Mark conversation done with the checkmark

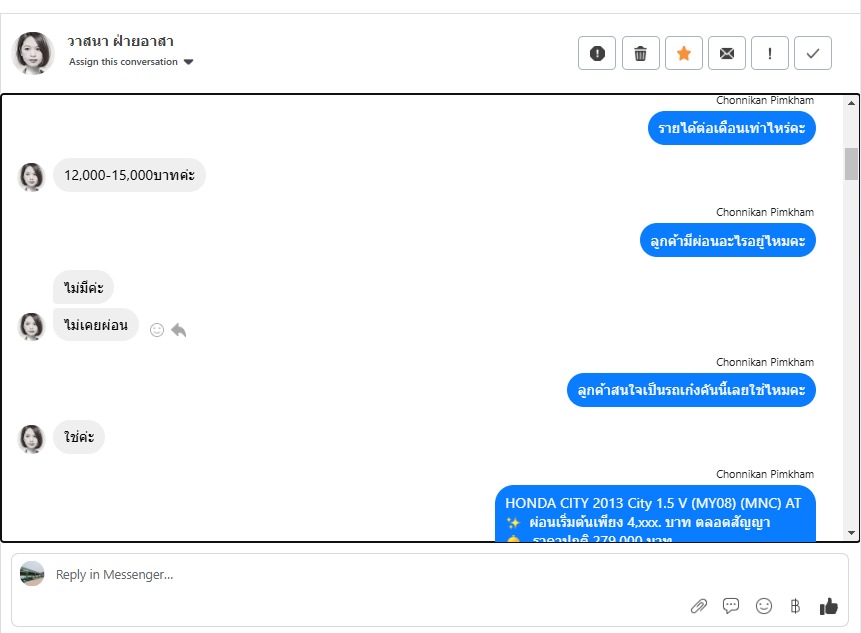click(x=813, y=53)
